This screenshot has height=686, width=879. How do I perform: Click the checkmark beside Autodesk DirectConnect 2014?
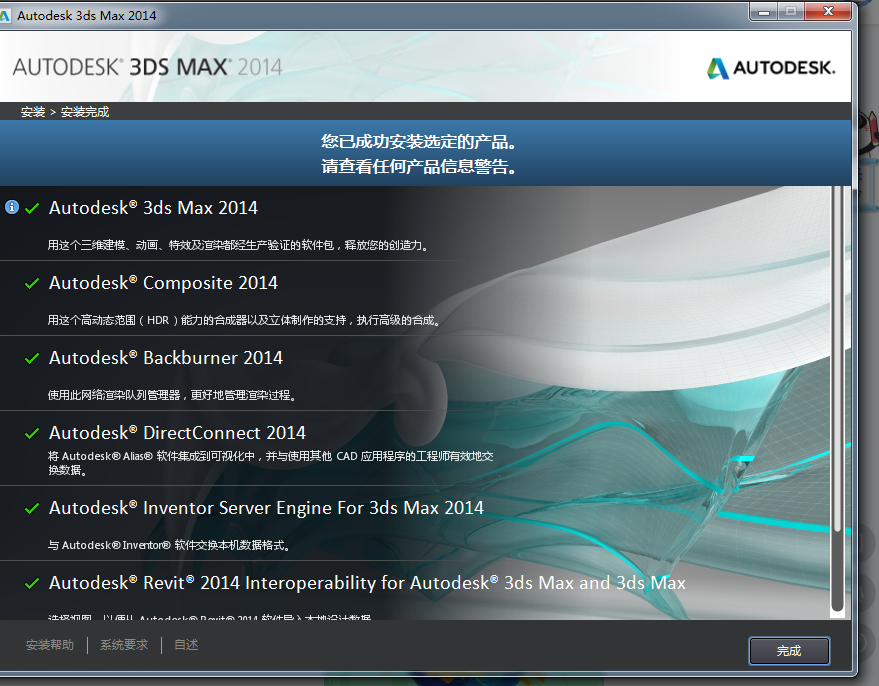[x=32, y=433]
